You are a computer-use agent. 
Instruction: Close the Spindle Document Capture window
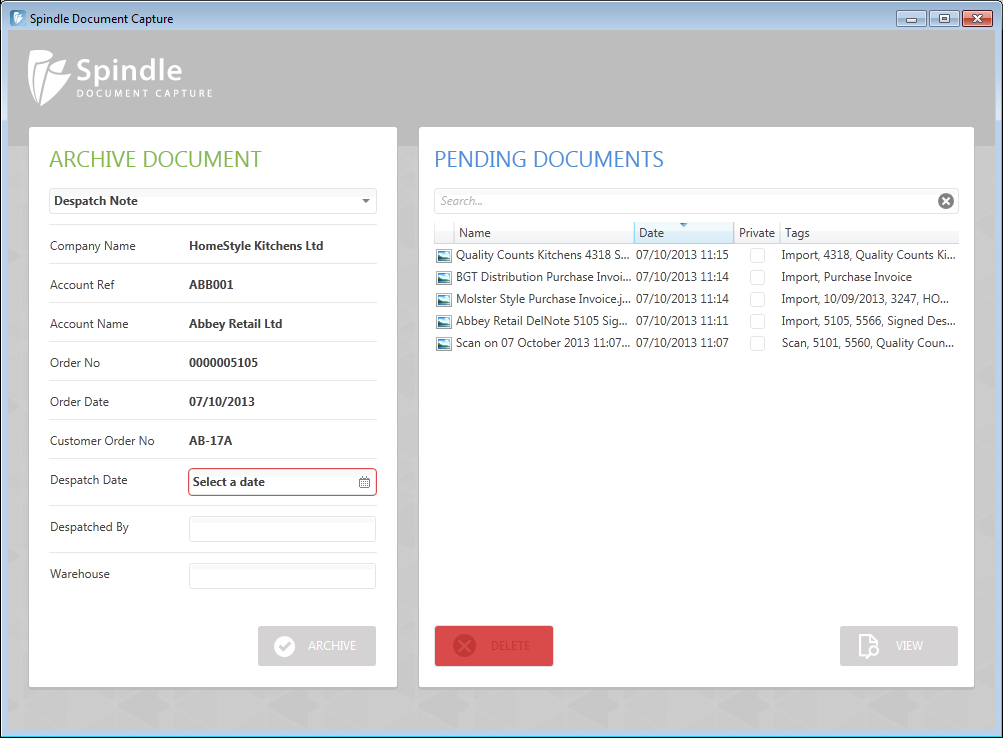(x=977, y=19)
